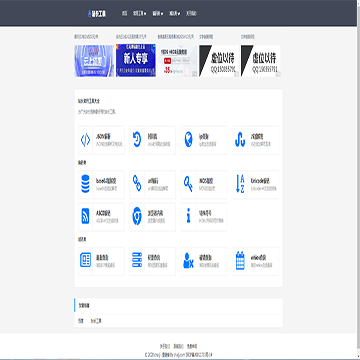360x360 pixels.
Task: Click the URL encode chain-link icon
Action: [x=137, y=183]
